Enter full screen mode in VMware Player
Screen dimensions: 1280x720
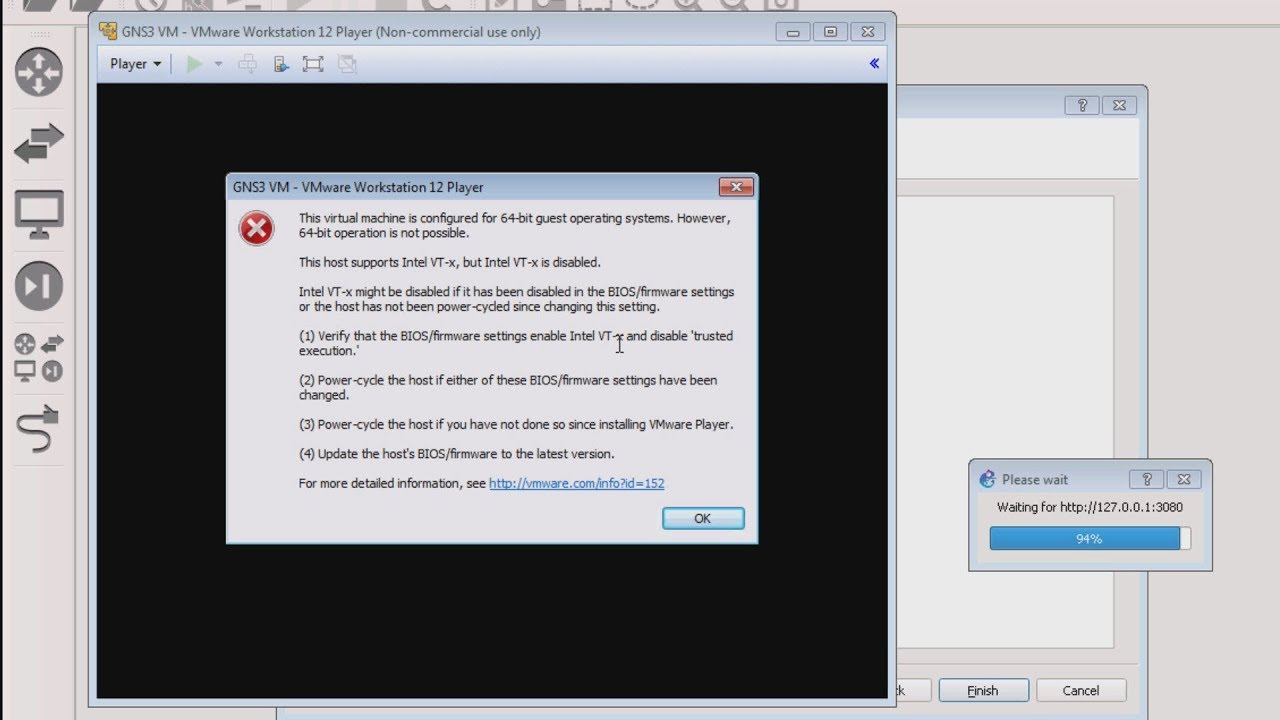(313, 64)
